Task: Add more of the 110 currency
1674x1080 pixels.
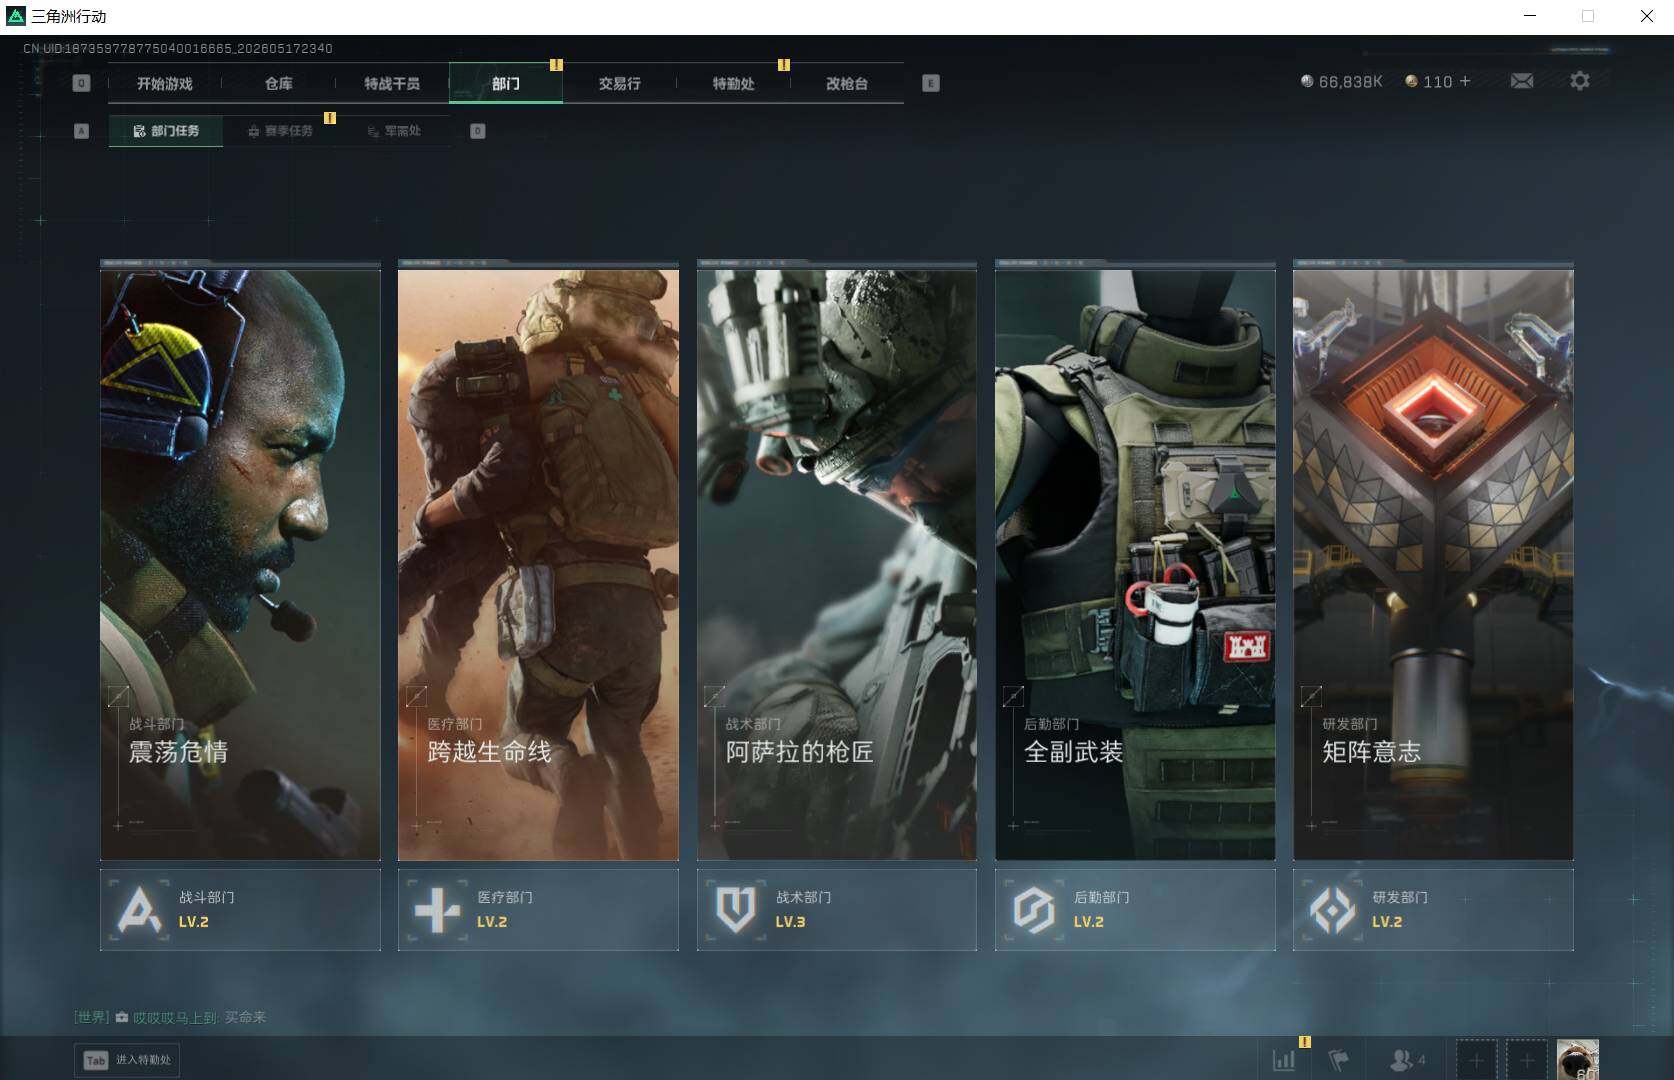Action: 1465,81
